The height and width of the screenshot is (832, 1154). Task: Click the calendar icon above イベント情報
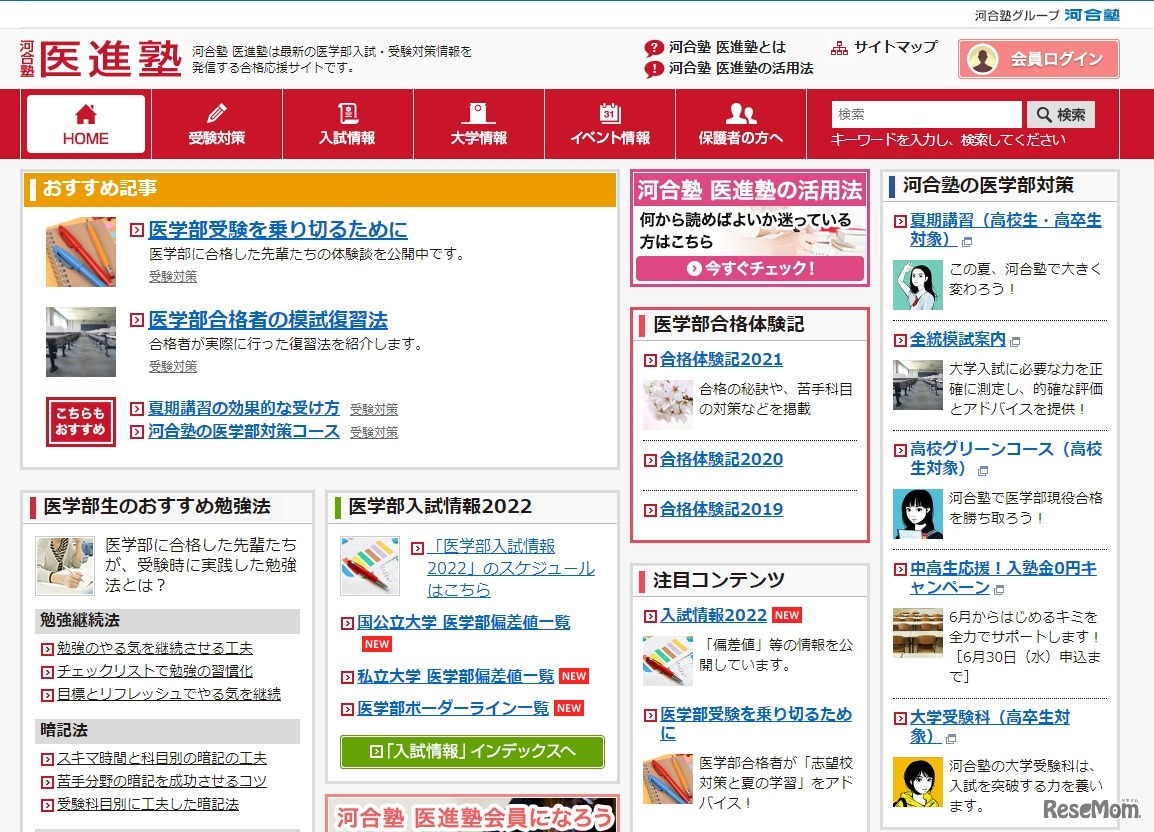click(610, 113)
